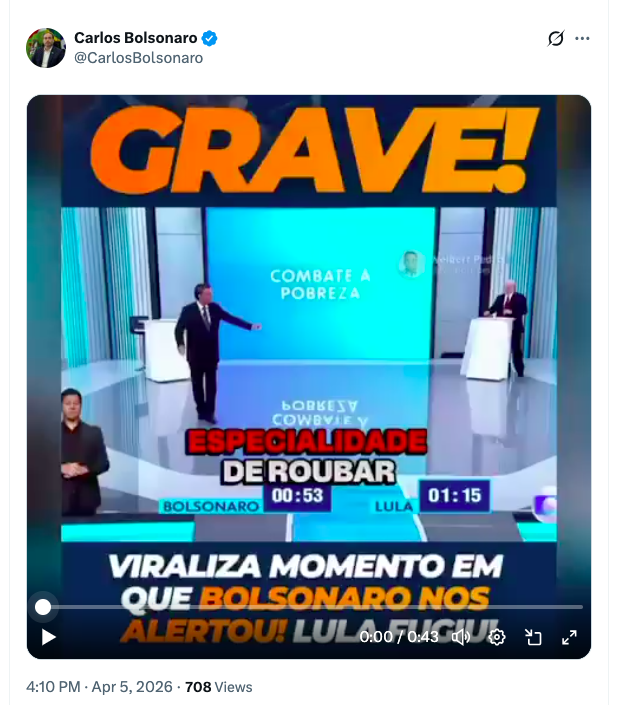Open the post timestamp 4:10 PM link
This screenshot has height=705, width=635.
pos(53,687)
